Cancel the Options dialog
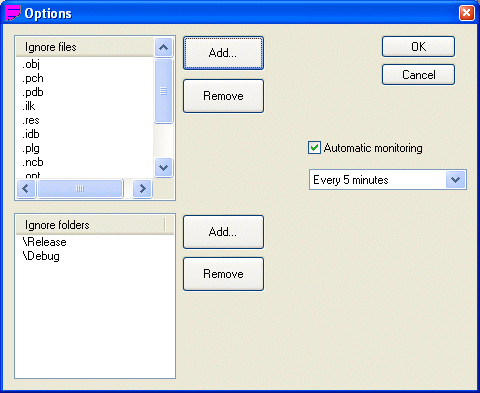Viewport: 480px width, 393px height. [418, 75]
